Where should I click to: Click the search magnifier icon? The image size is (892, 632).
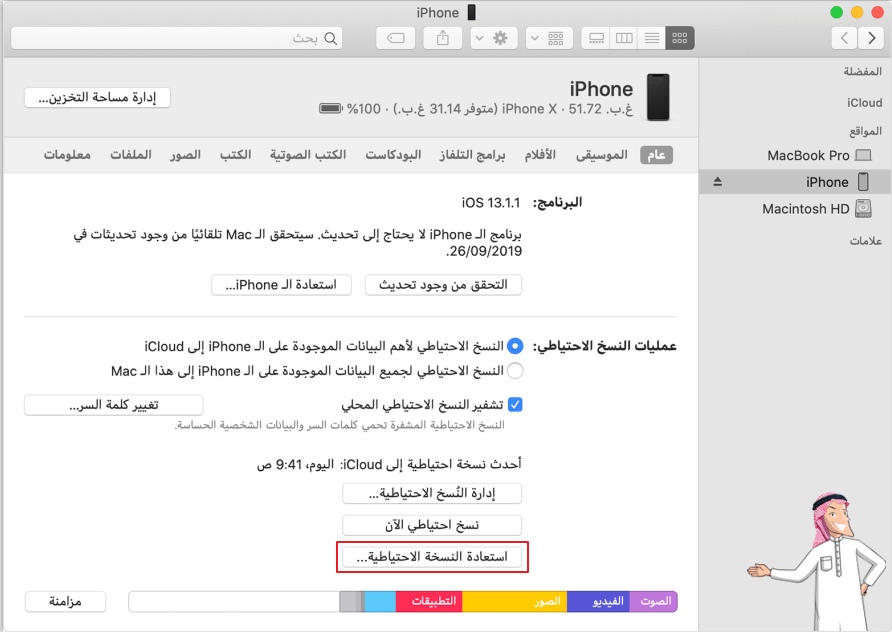tap(331, 38)
